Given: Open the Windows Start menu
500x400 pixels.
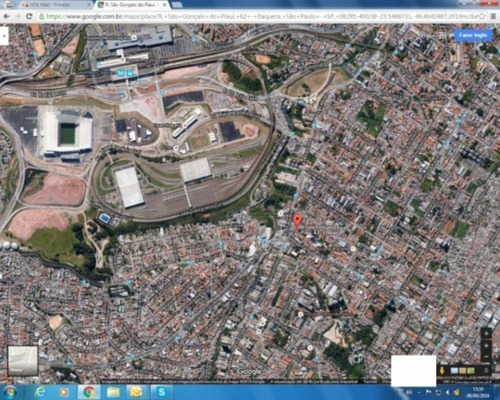Looking at the screenshot, I should pyautogui.click(x=9, y=392).
